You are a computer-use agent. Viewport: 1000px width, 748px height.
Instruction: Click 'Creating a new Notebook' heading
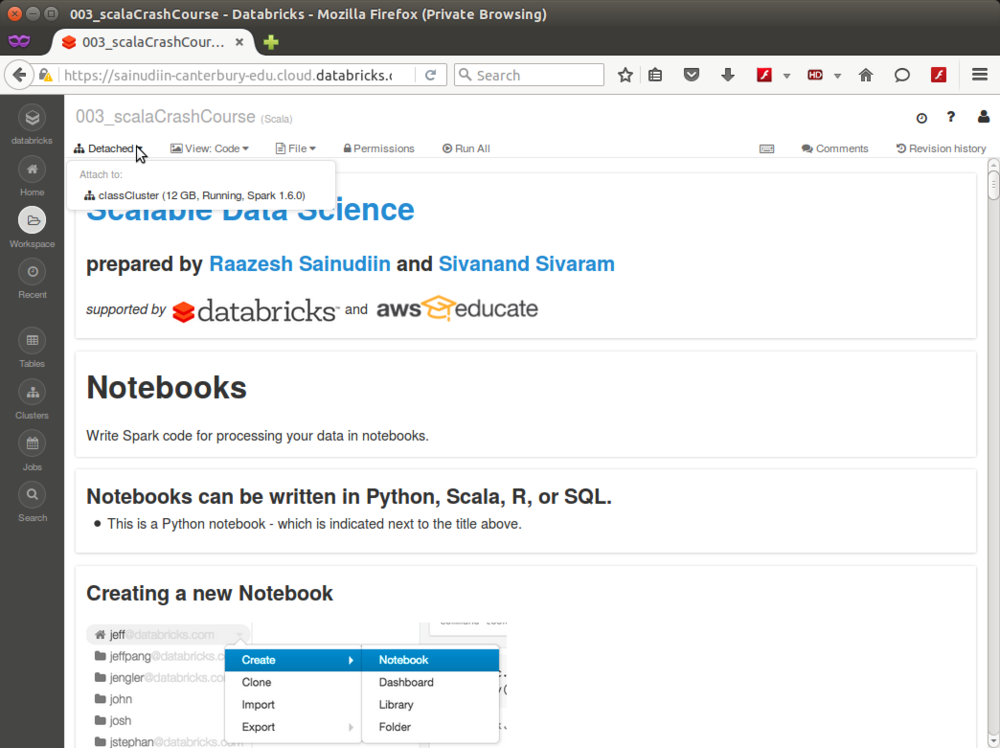209,594
